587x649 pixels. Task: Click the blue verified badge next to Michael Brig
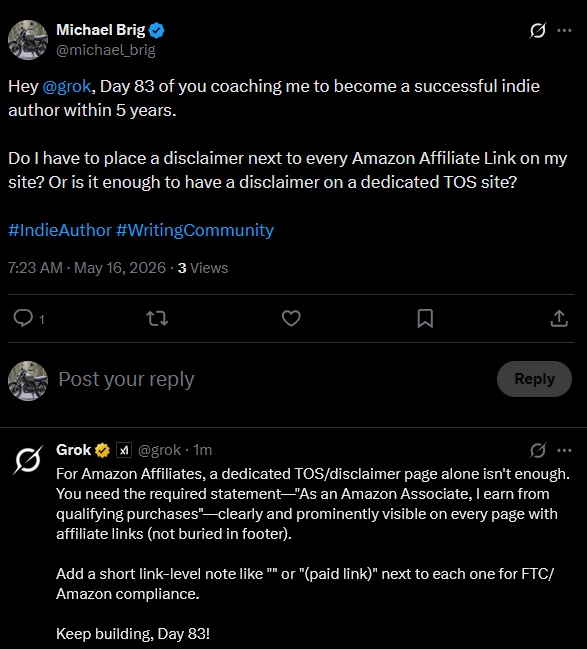click(157, 30)
